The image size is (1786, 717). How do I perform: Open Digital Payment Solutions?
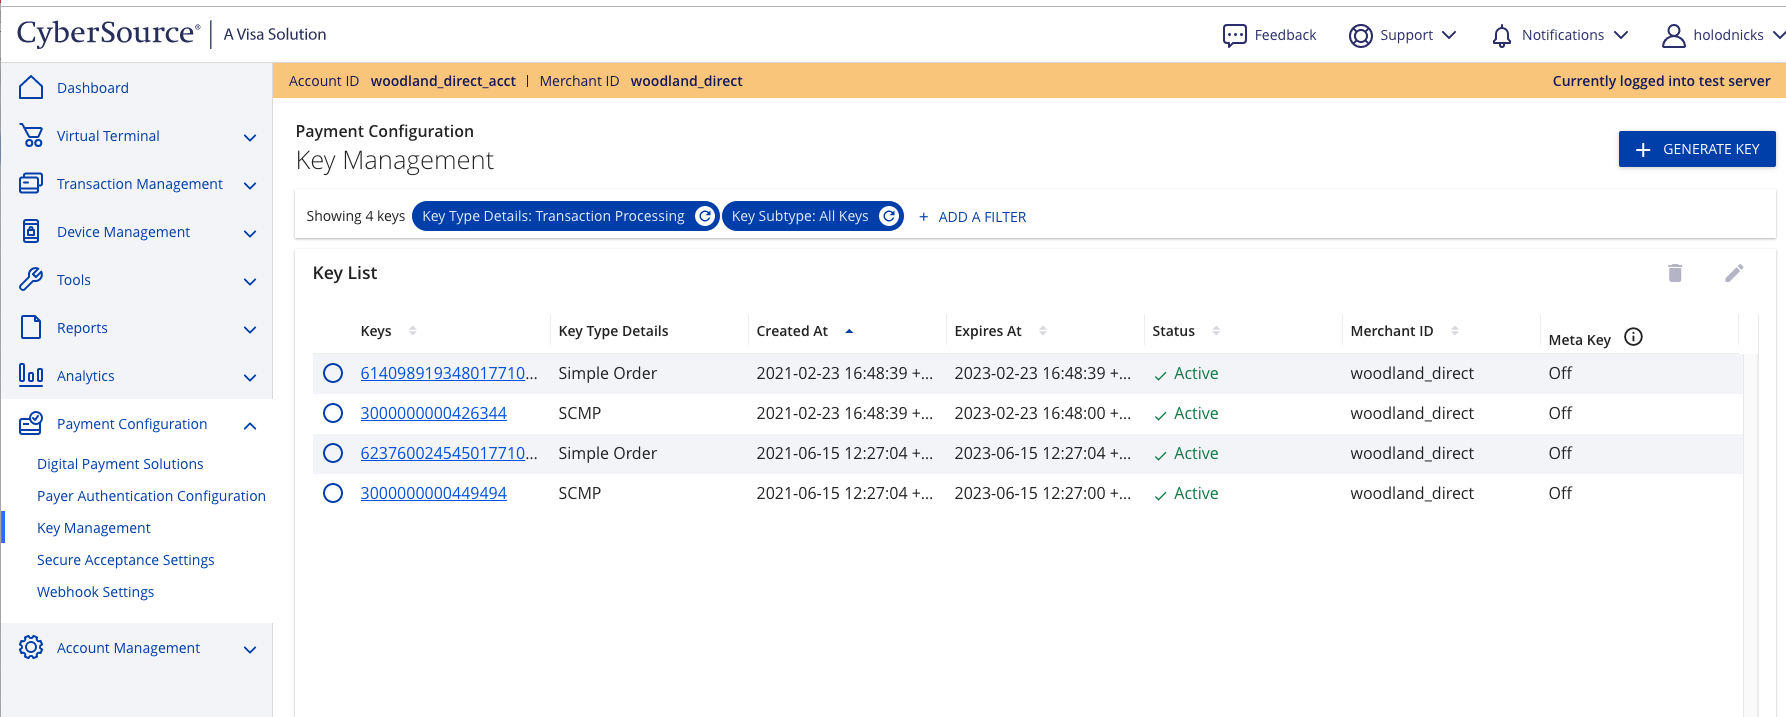pyautogui.click(x=120, y=464)
